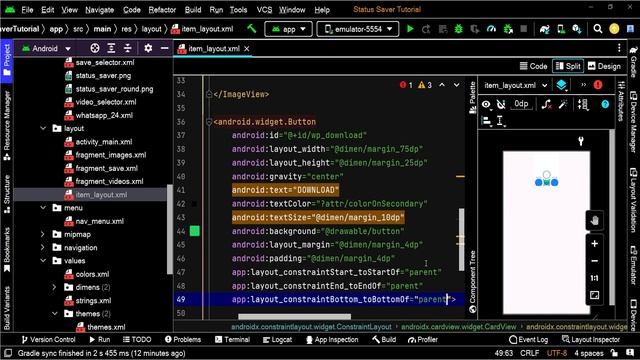The width and height of the screenshot is (640, 360).
Task: Zoom in the design preview with plus
Action: click(x=594, y=244)
